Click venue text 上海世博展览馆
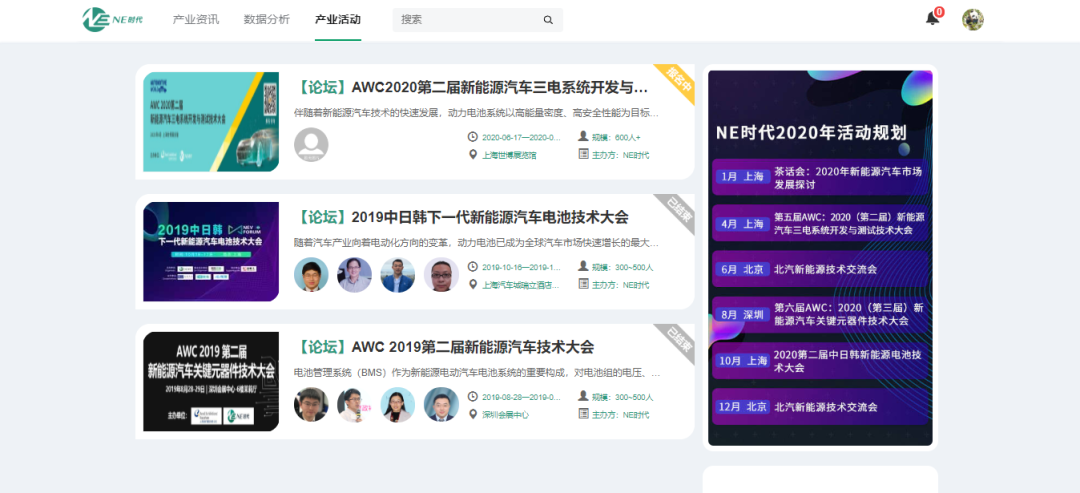1080x493 pixels. coord(509,155)
